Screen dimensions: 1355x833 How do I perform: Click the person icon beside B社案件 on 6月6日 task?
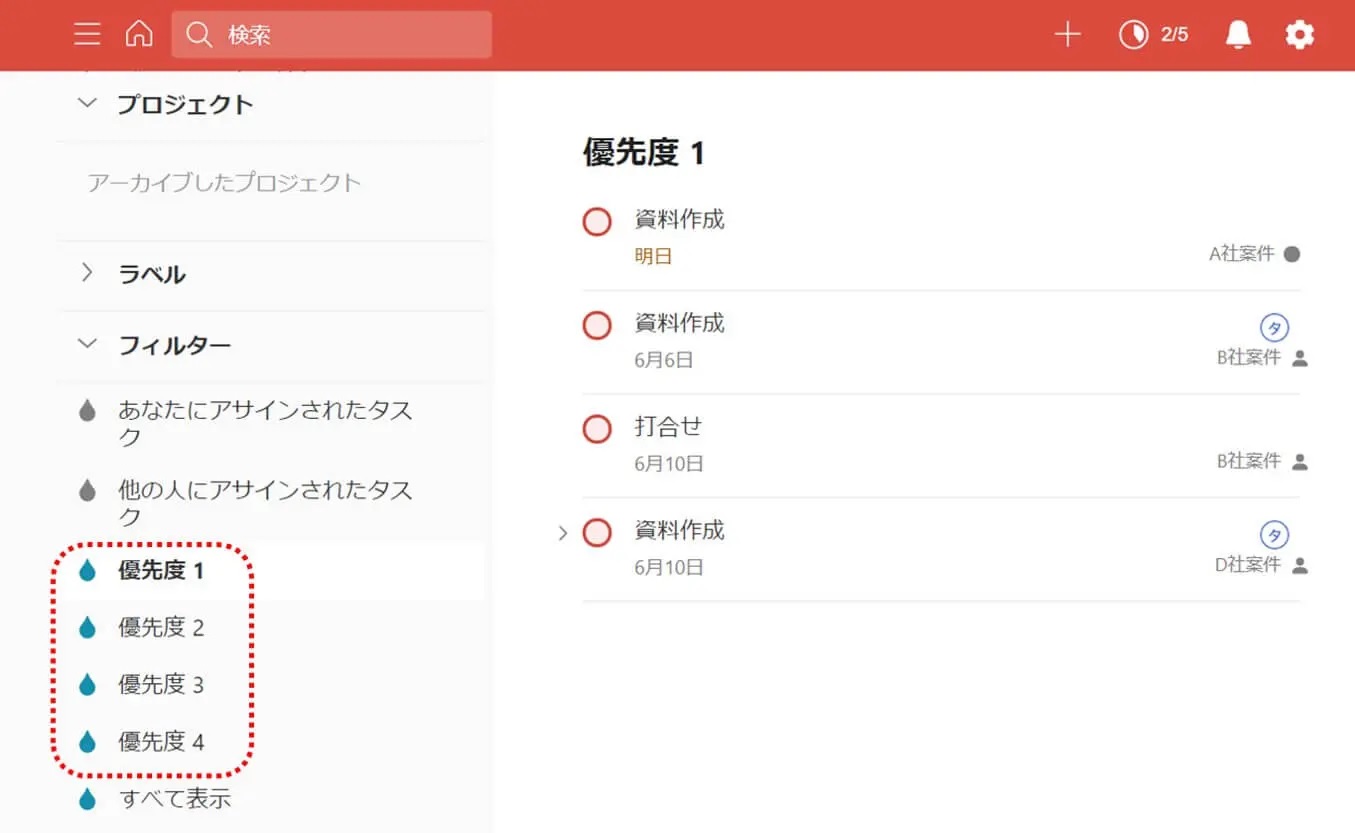click(1300, 358)
